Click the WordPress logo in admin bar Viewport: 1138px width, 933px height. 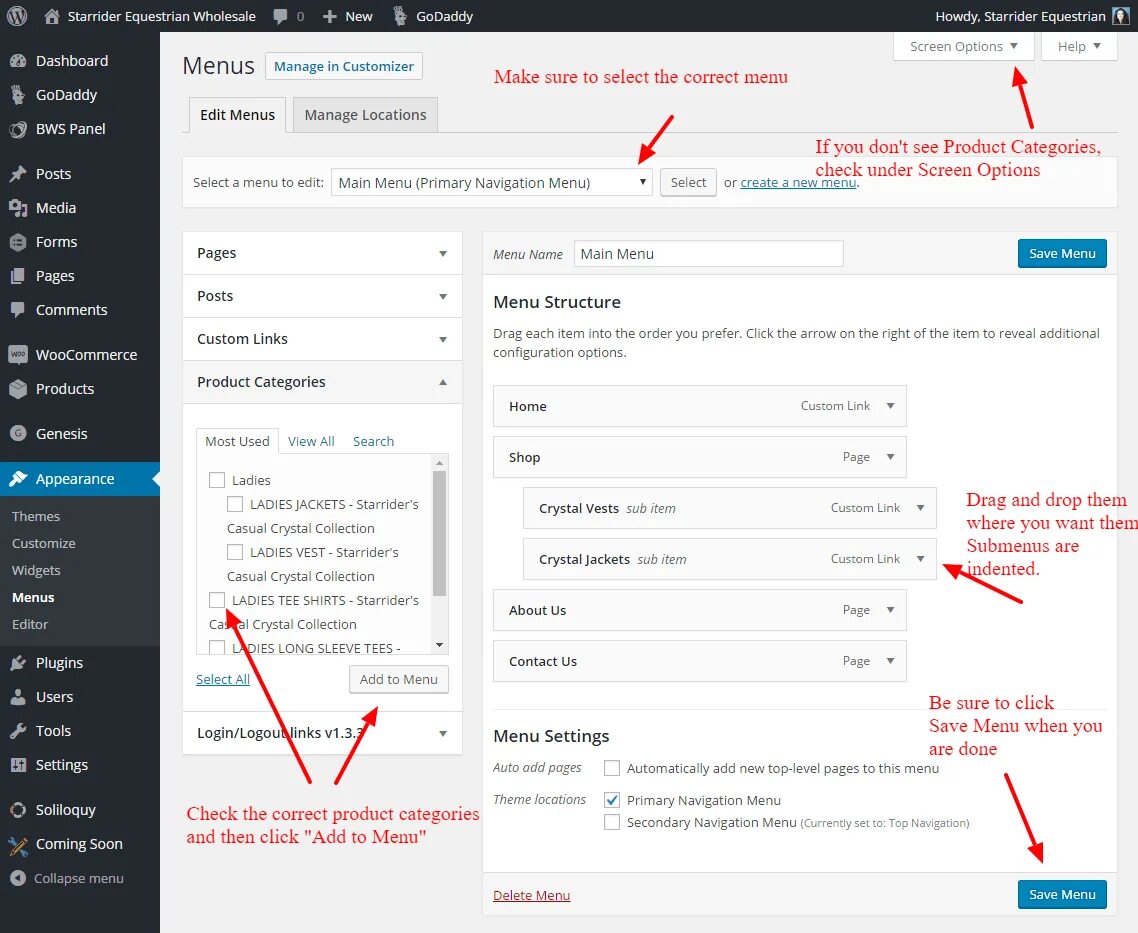(17, 16)
